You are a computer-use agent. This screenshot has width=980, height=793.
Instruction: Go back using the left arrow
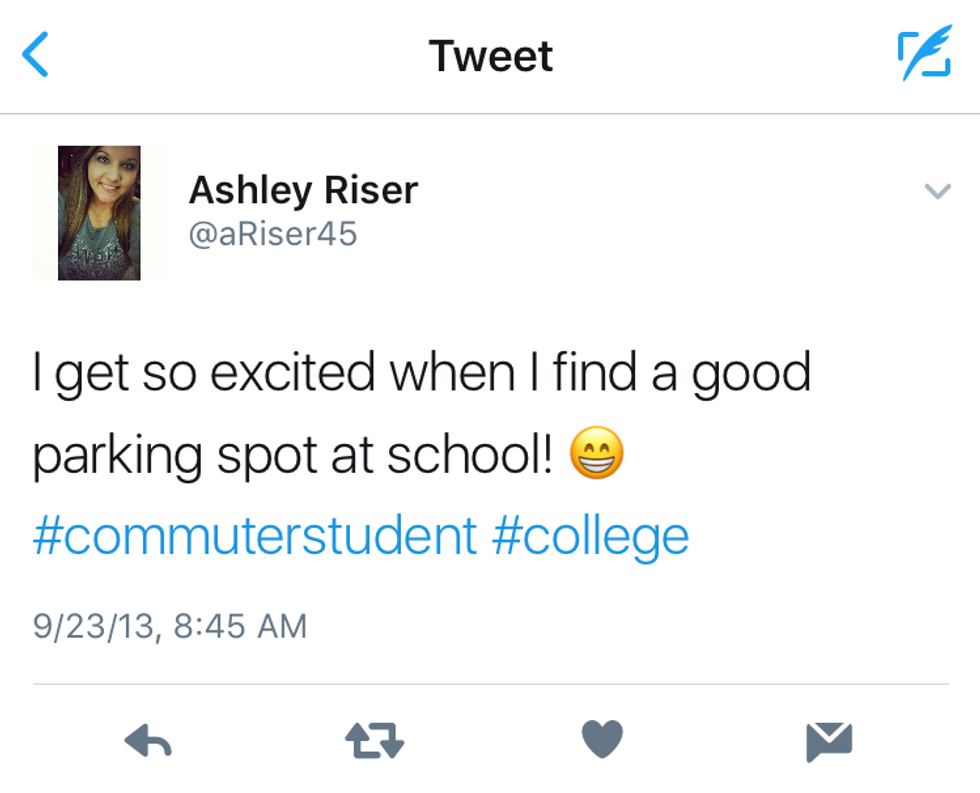[35, 55]
